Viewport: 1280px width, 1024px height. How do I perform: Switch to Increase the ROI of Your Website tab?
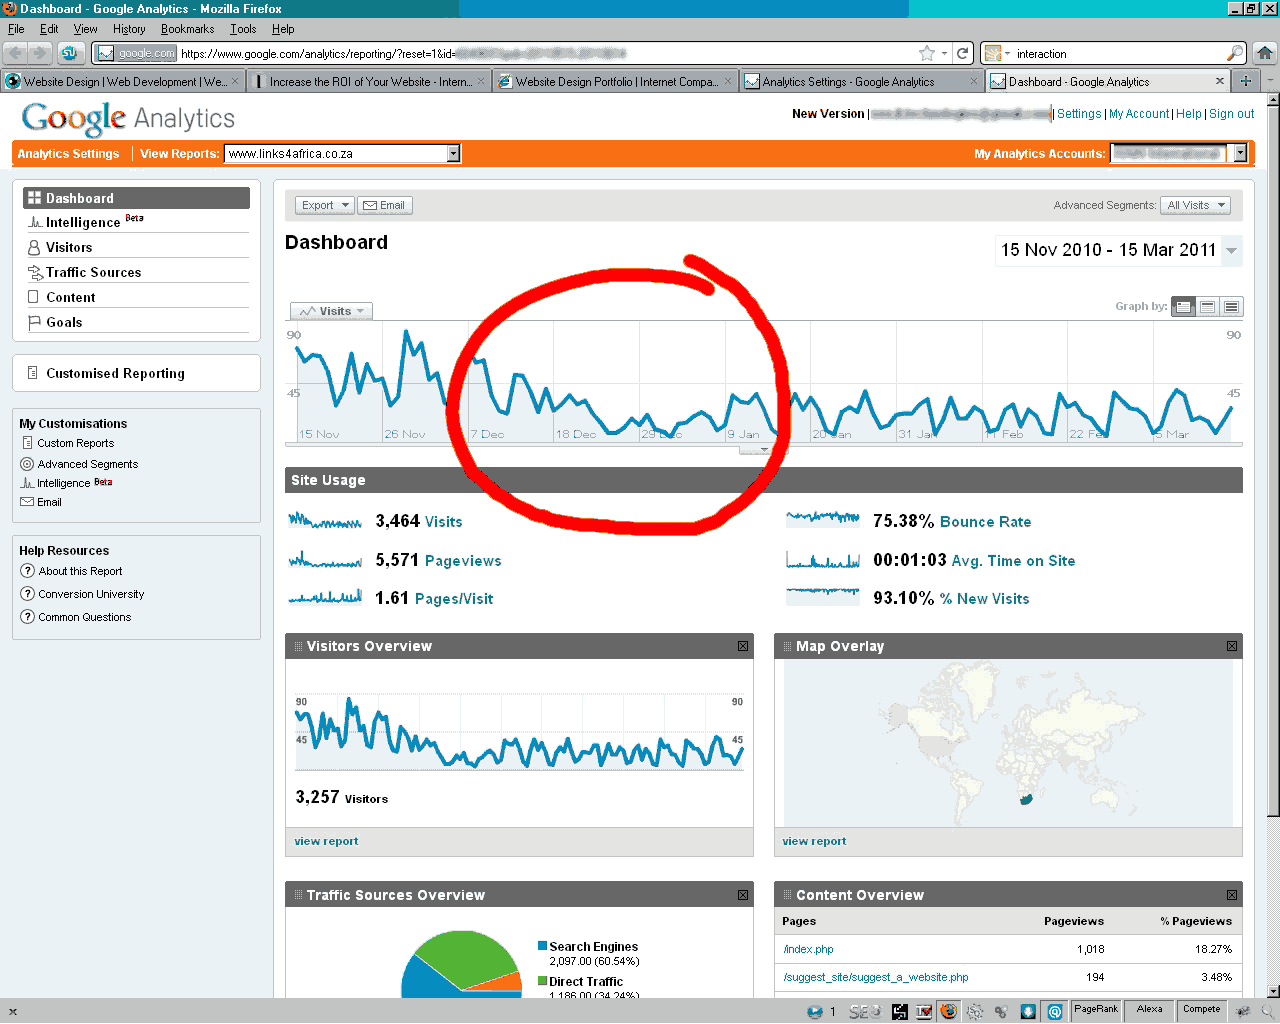click(x=369, y=81)
